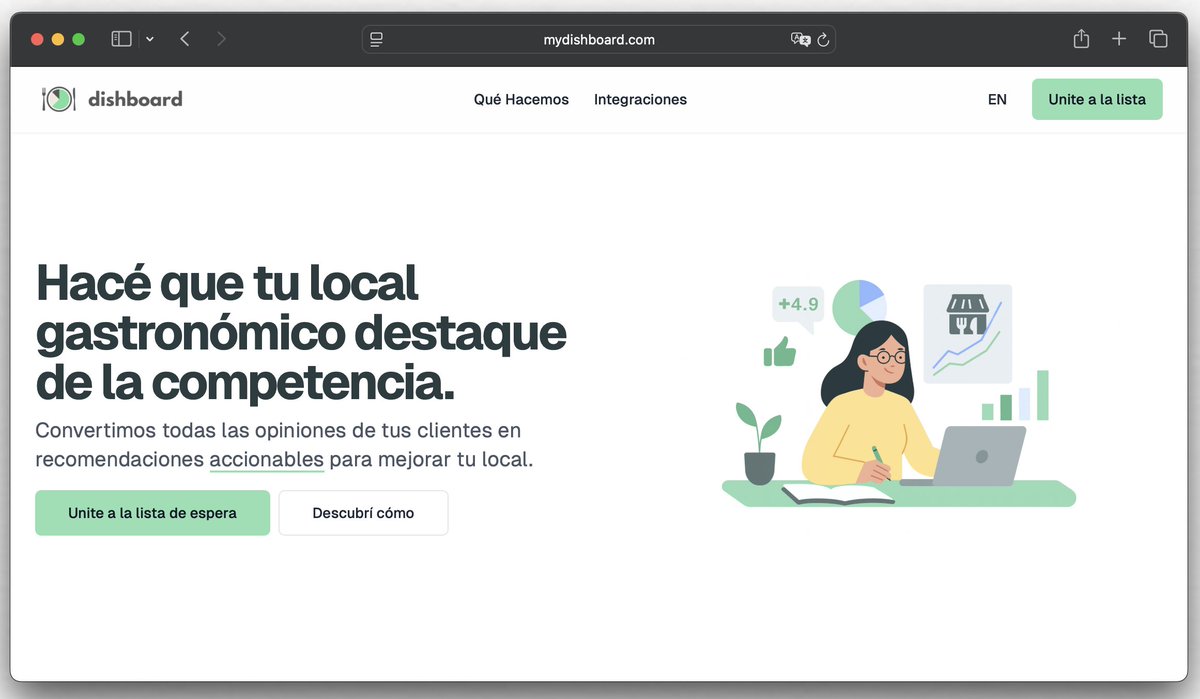The image size is (1200, 699).
Task: Click the potted plant in illustration
Action: click(759, 444)
